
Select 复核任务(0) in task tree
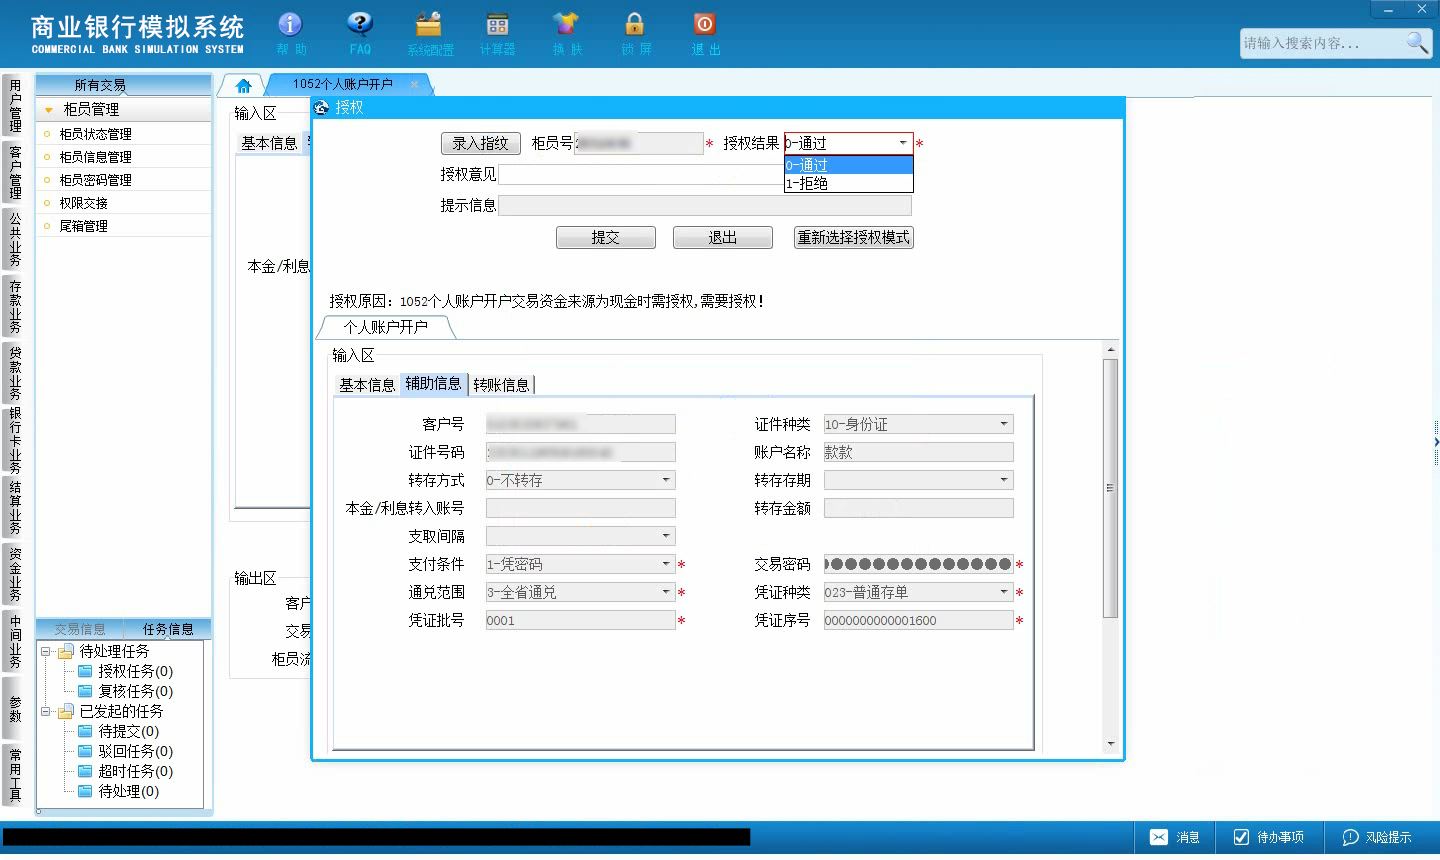[135, 691]
